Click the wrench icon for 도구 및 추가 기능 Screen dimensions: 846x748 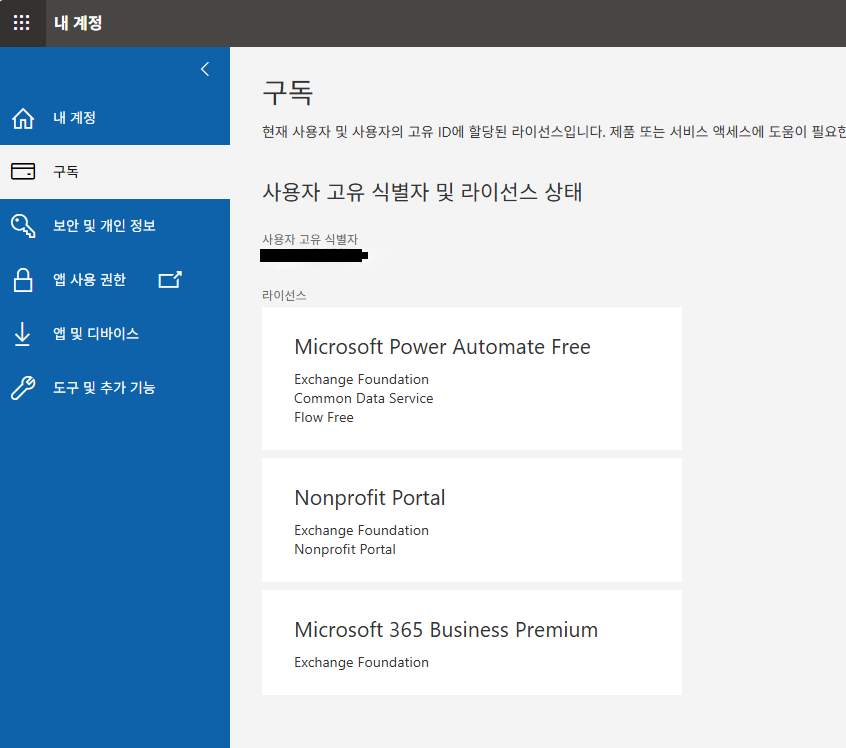tap(23, 387)
